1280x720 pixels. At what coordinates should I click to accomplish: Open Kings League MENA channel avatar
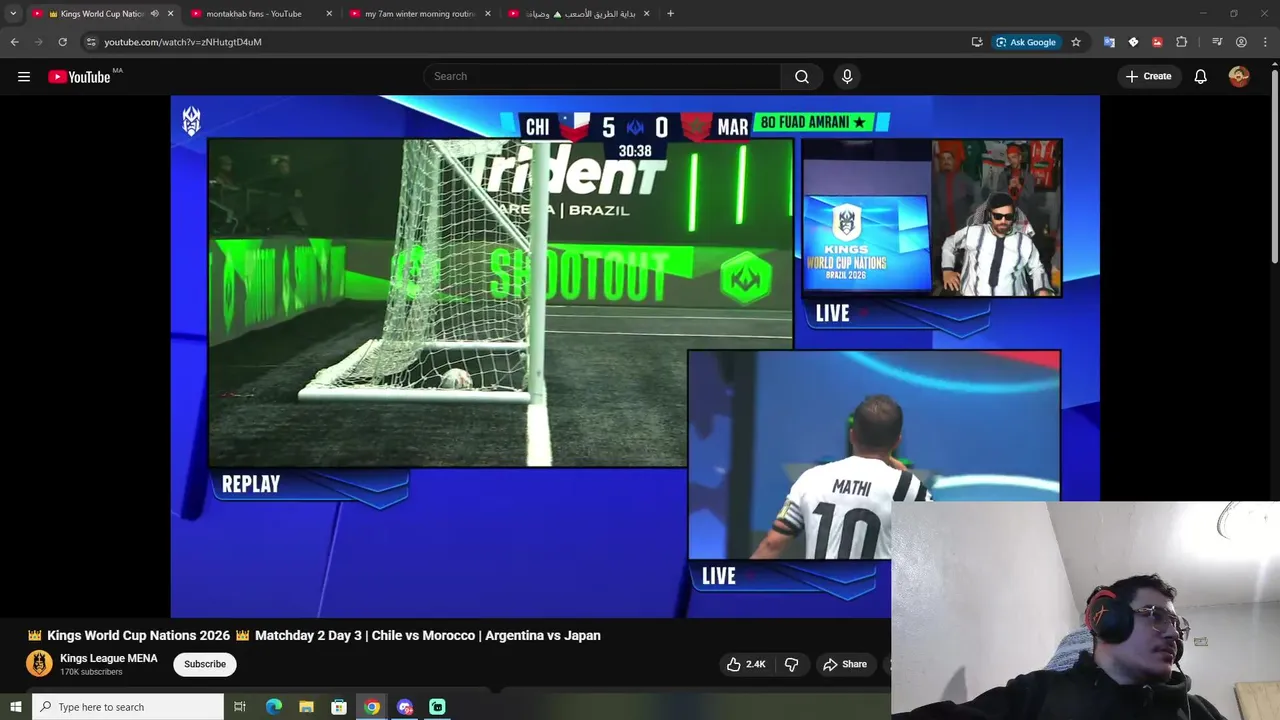39,664
